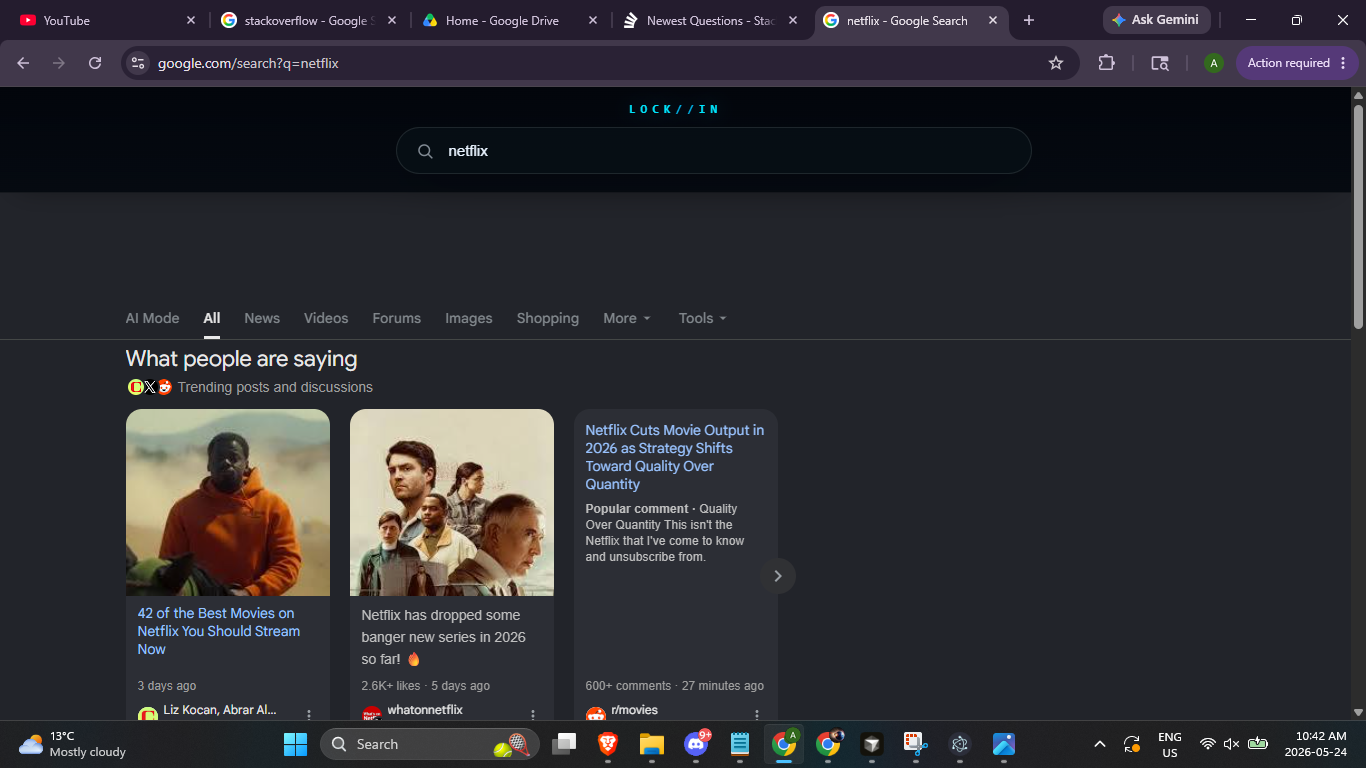This screenshot has height=768, width=1366.
Task: Open Discord from the taskbar
Action: 696,744
